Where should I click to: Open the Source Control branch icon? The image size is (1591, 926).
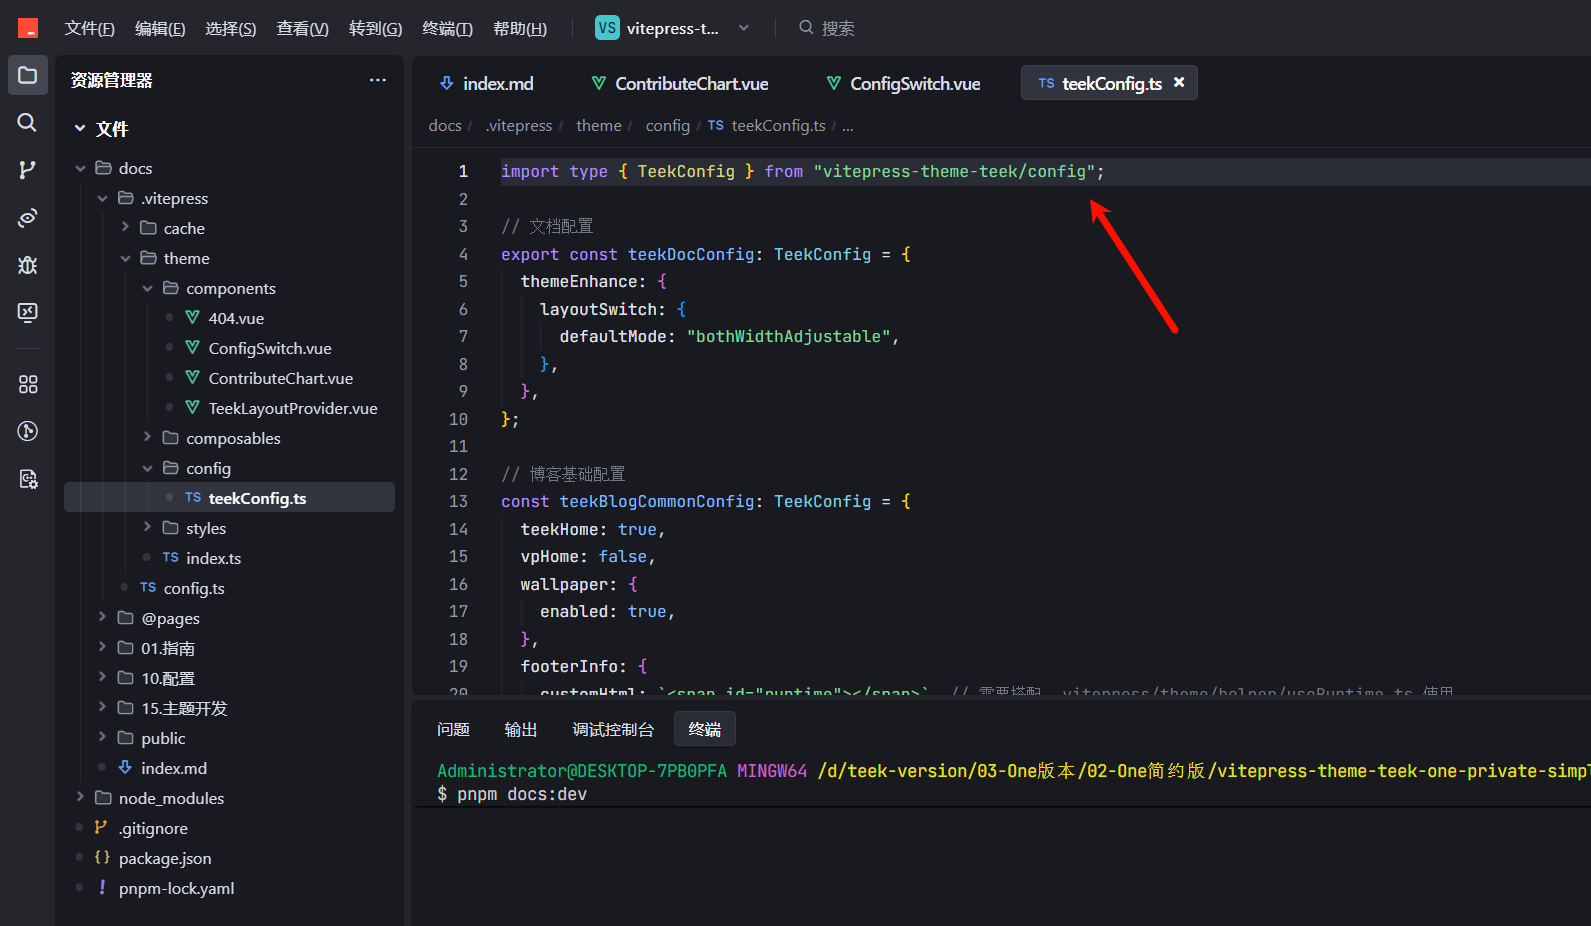coord(28,170)
